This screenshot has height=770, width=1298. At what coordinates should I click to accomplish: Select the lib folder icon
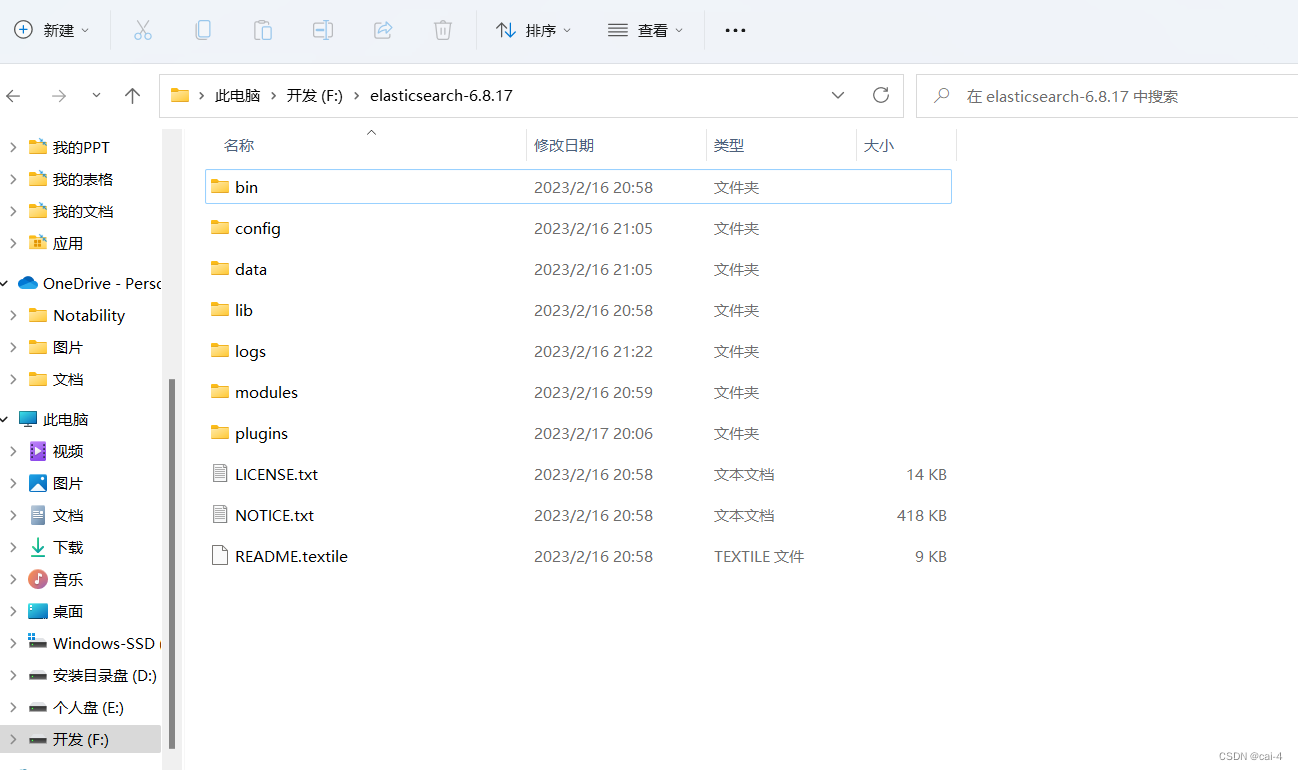tap(221, 309)
